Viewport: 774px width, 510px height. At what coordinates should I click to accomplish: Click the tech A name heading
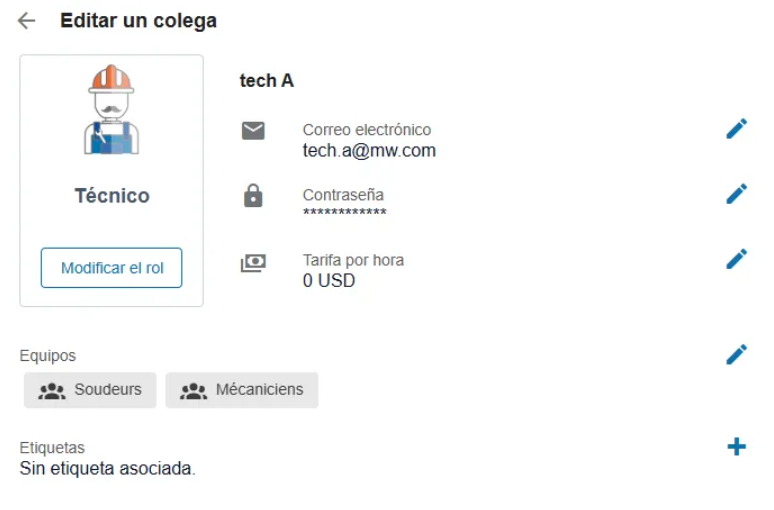267,81
